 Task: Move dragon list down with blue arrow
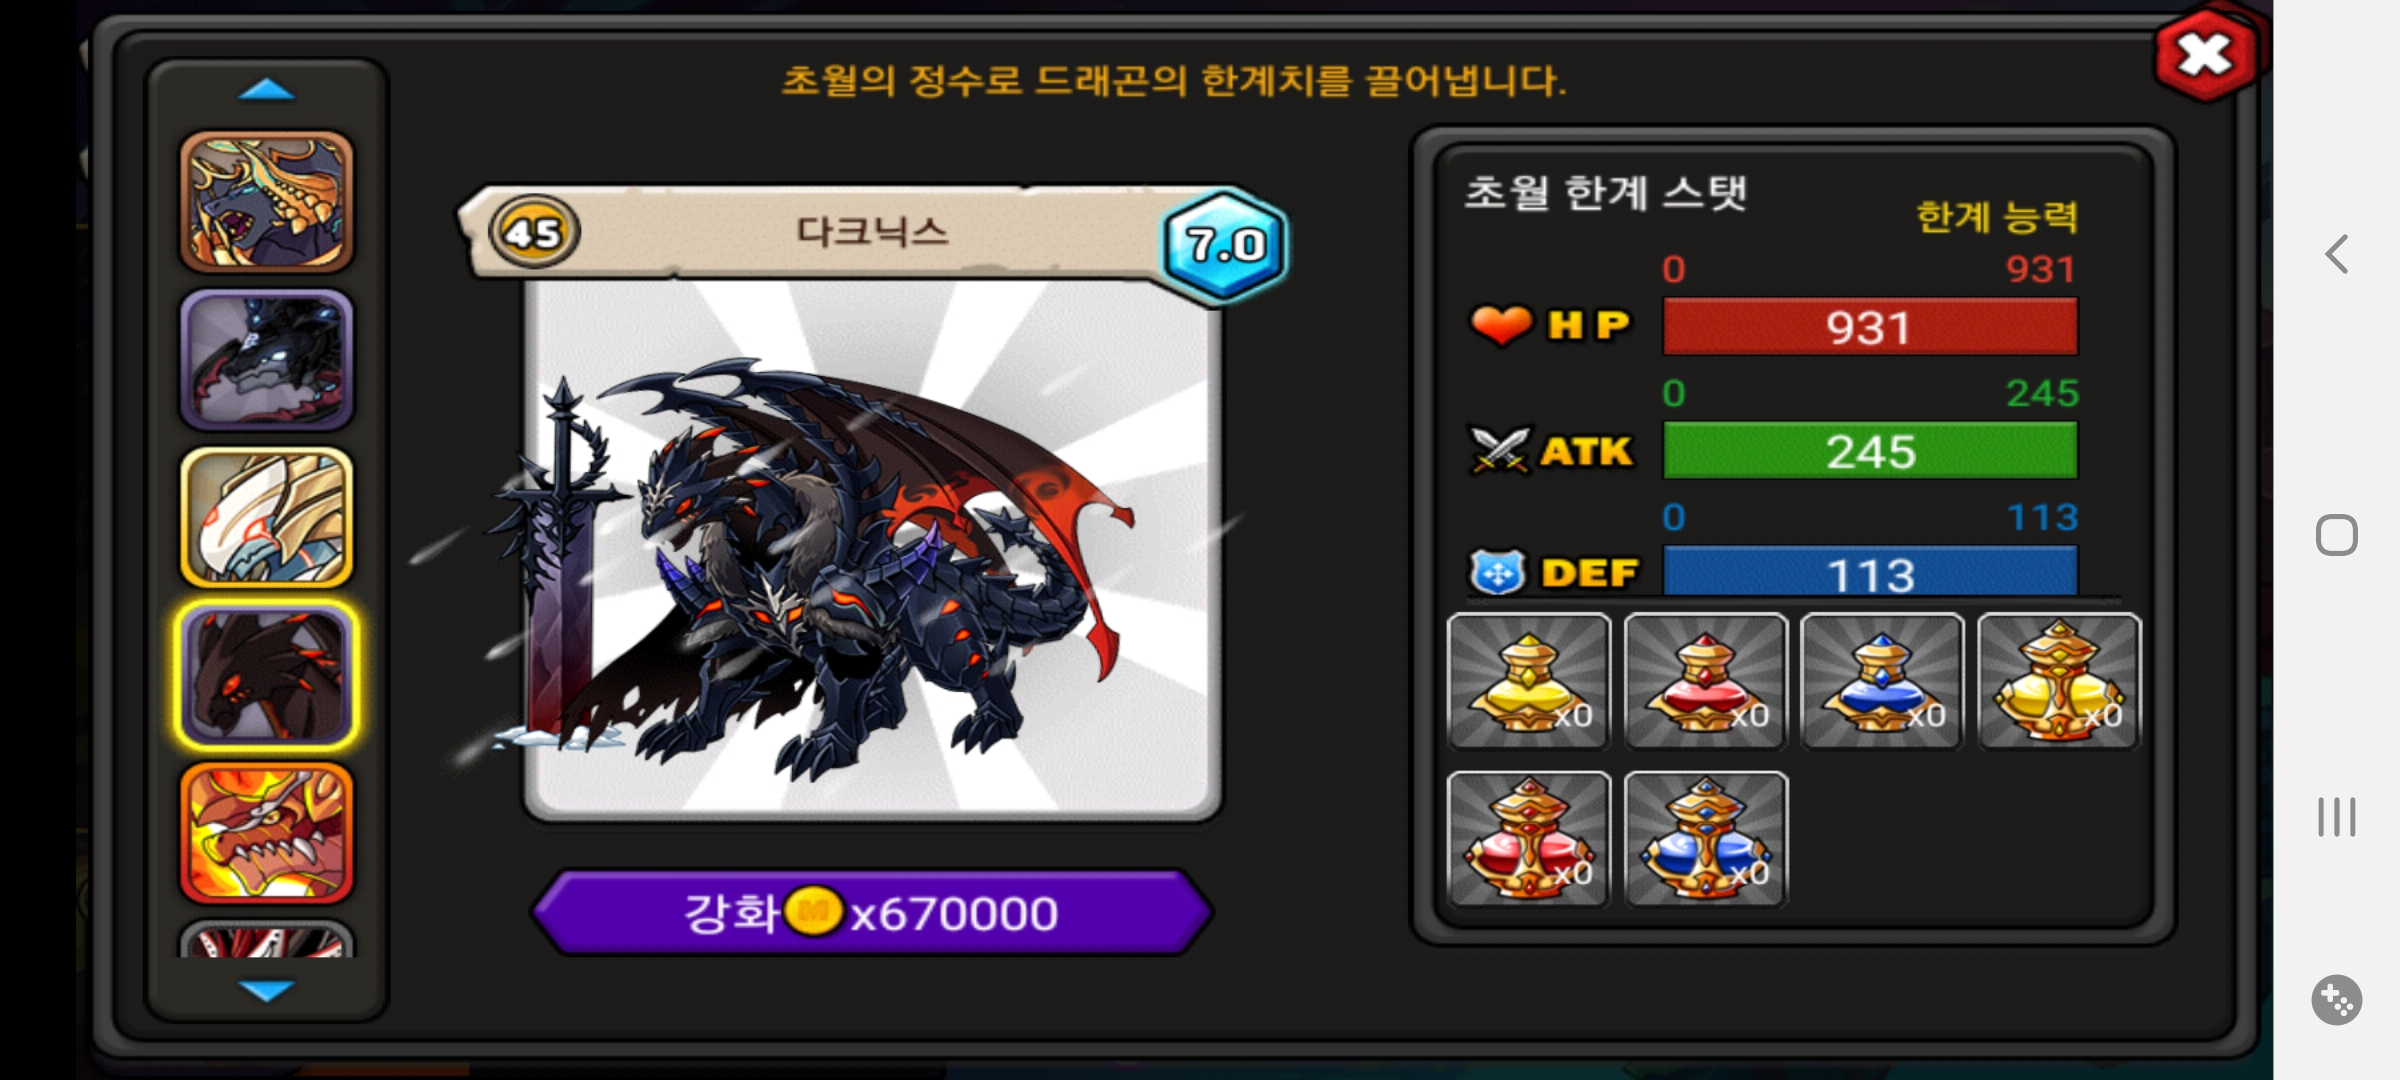[x=266, y=990]
